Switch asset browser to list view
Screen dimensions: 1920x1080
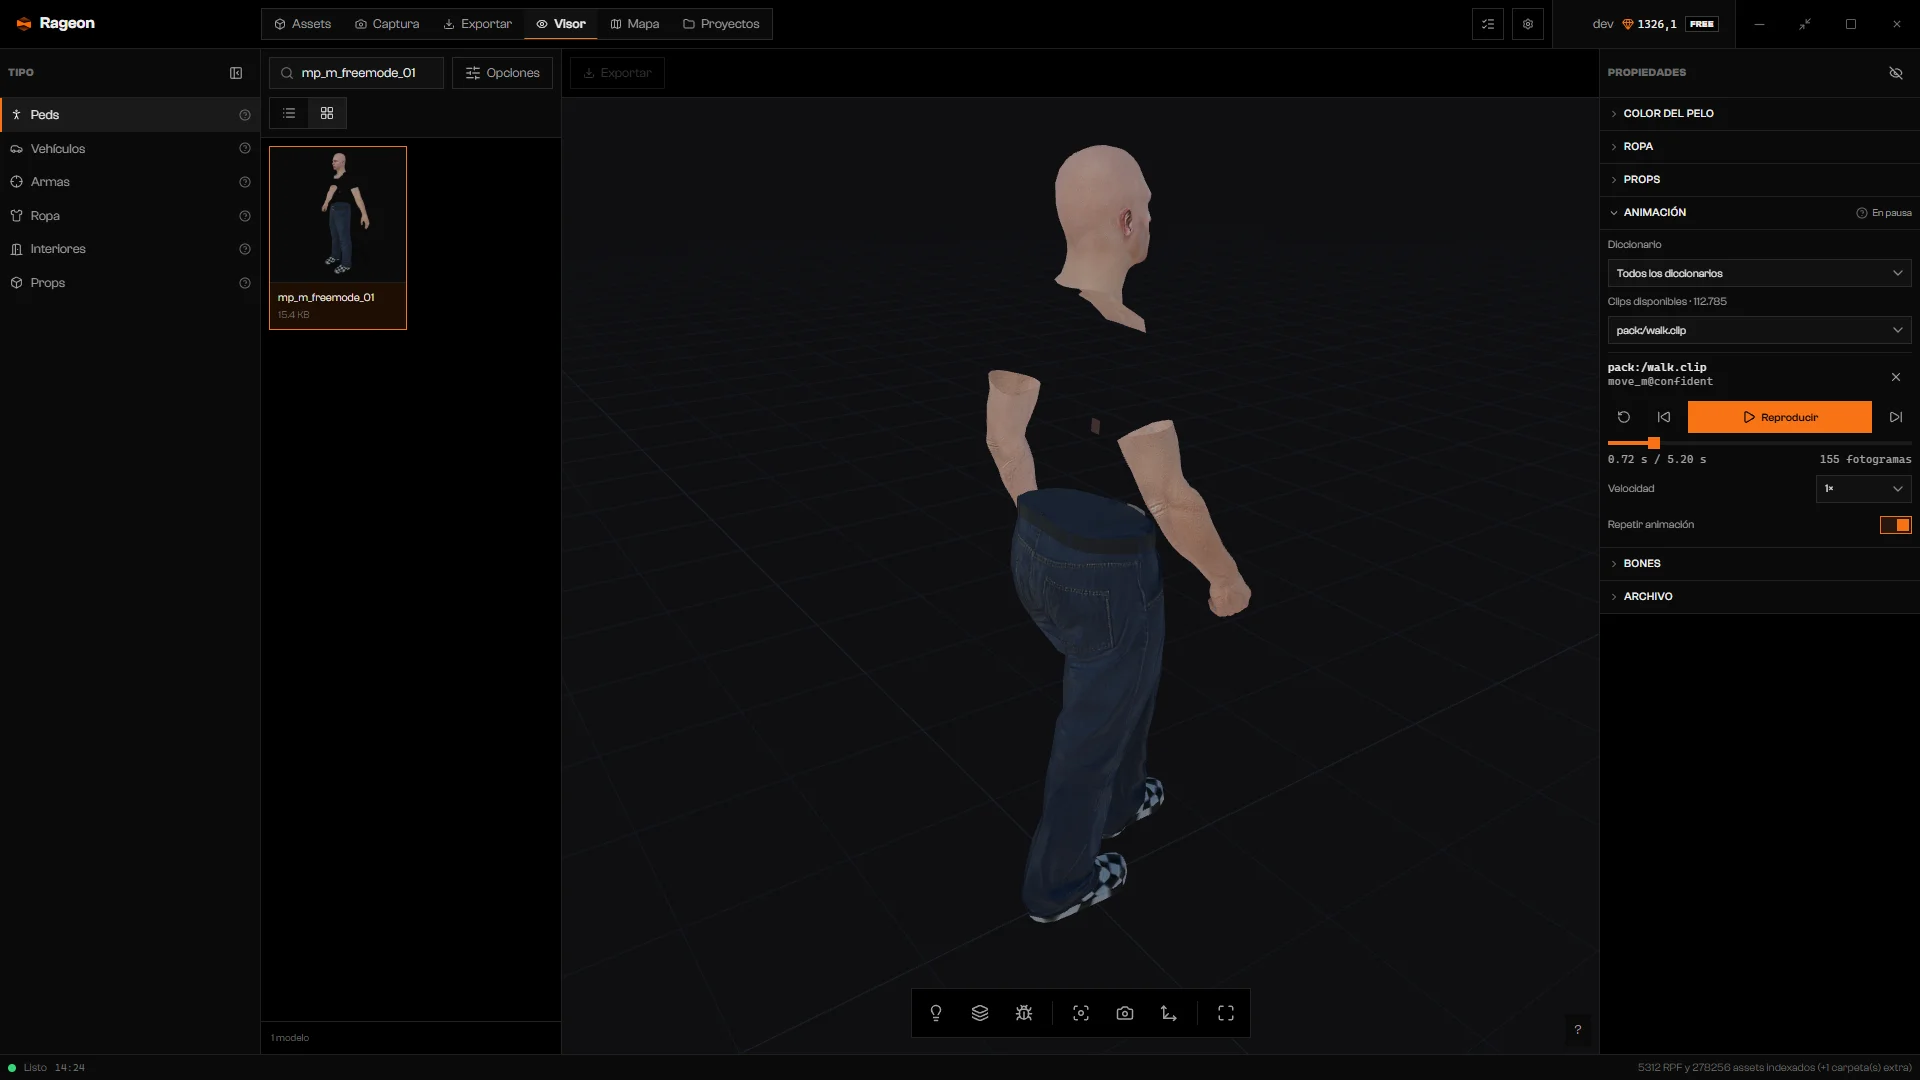[289, 113]
